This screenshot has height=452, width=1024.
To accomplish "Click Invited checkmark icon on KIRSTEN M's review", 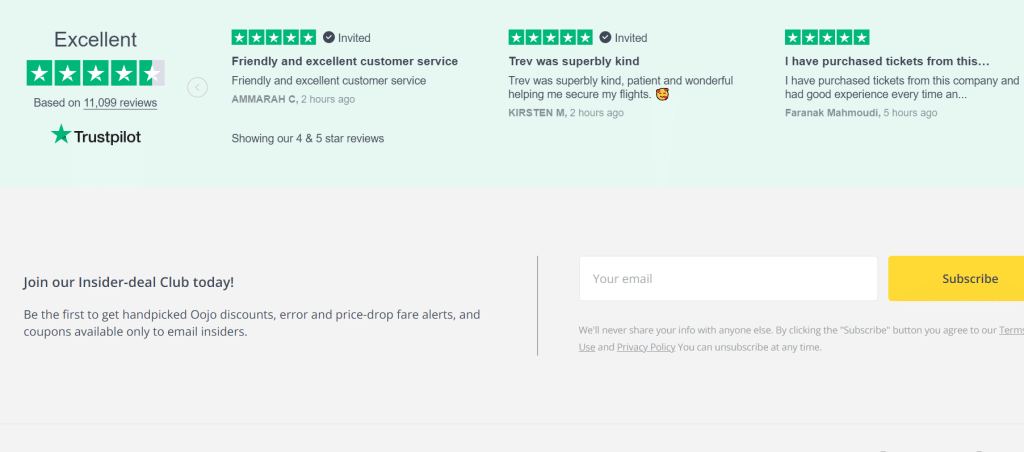I will point(606,38).
